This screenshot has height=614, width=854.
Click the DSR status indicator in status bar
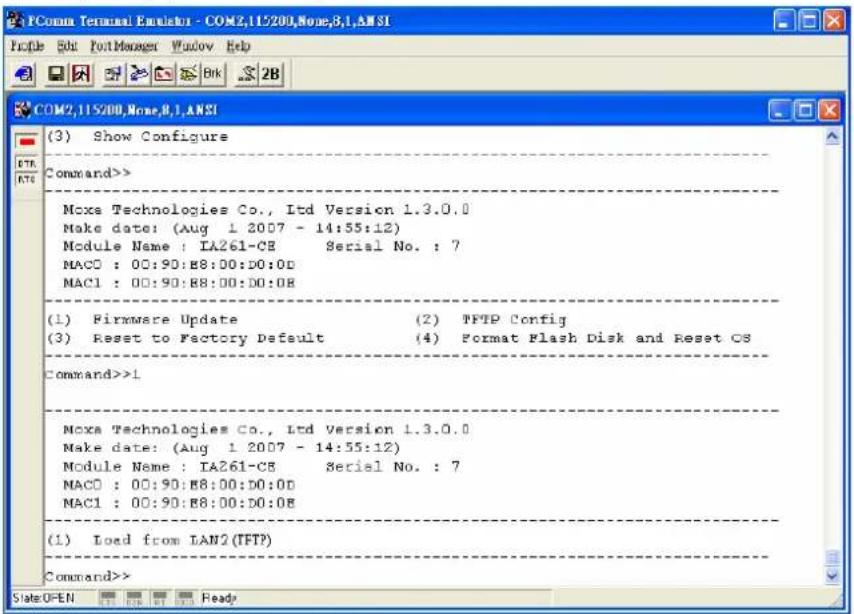coord(134,598)
